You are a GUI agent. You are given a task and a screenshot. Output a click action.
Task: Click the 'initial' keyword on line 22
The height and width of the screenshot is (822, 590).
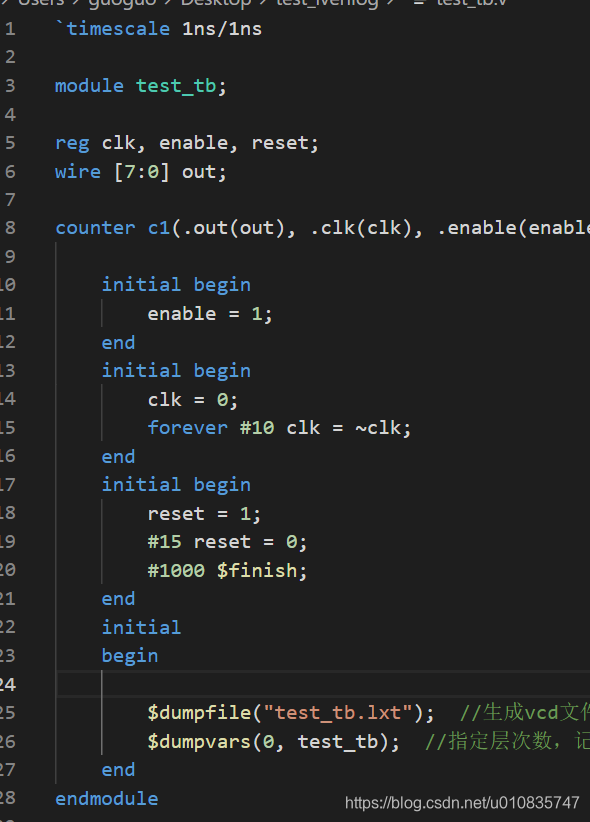tap(141, 627)
